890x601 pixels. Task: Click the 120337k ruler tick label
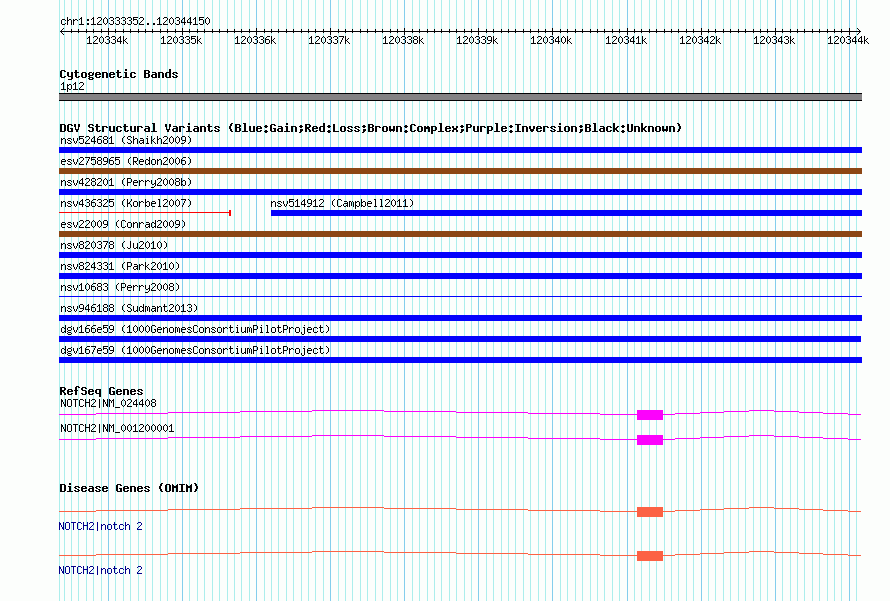329,40
